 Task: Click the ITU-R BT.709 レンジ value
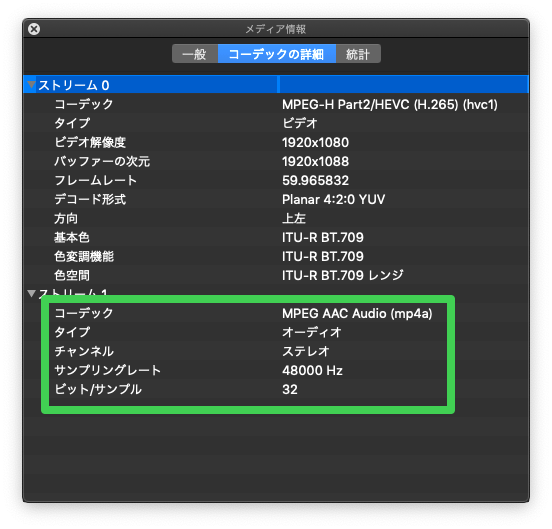pyautogui.click(x=343, y=275)
